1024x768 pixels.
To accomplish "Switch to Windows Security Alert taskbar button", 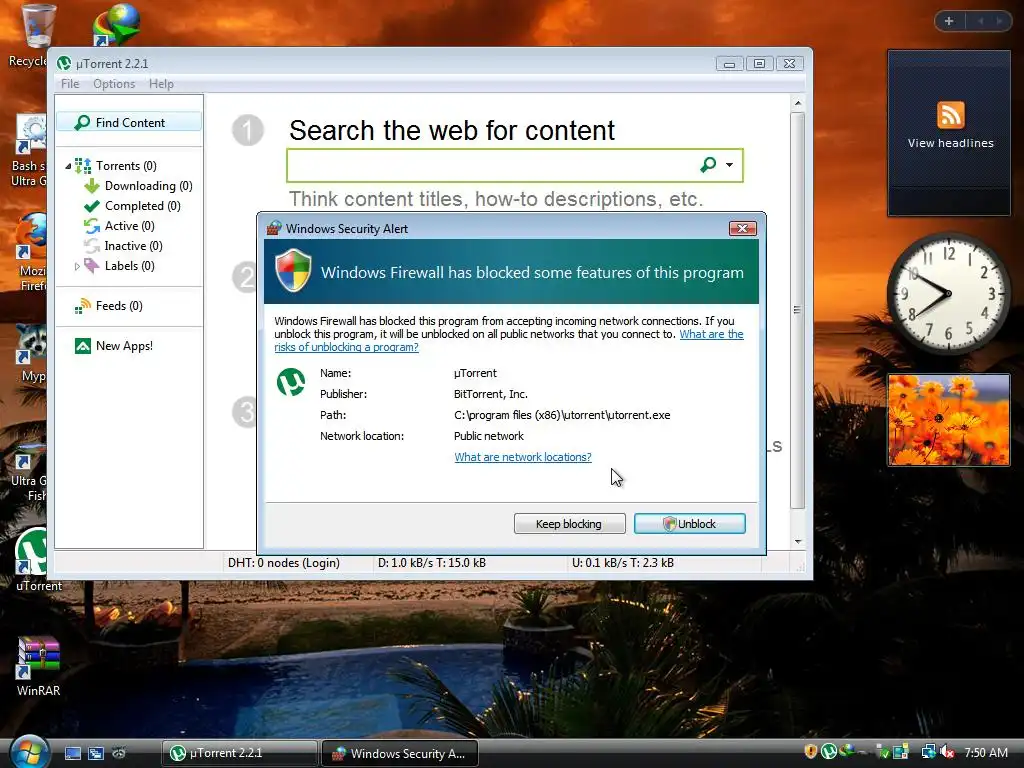I will click(x=400, y=754).
